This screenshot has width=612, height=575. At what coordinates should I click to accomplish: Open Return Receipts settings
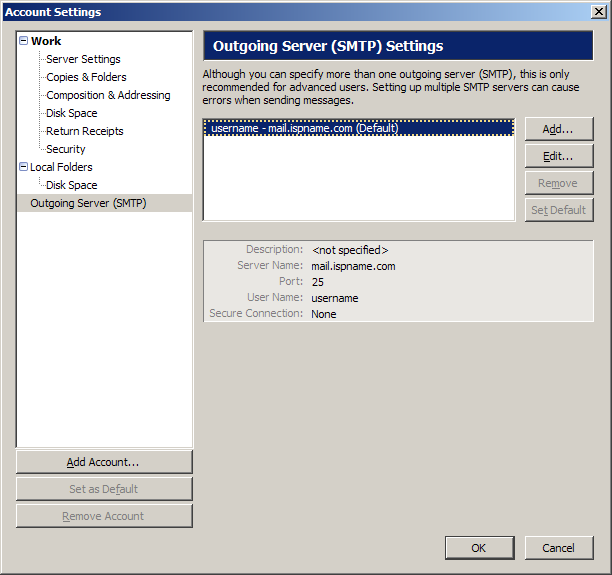85,131
